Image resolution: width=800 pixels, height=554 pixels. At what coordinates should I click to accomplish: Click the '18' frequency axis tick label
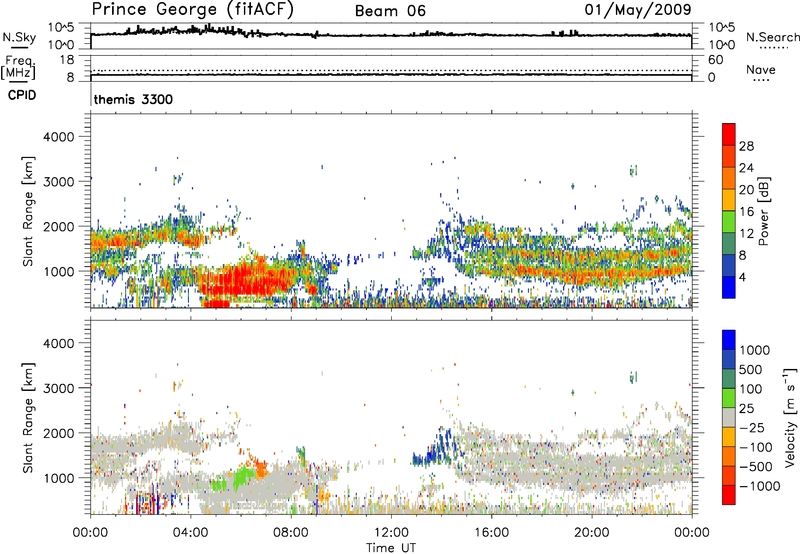click(x=67, y=60)
